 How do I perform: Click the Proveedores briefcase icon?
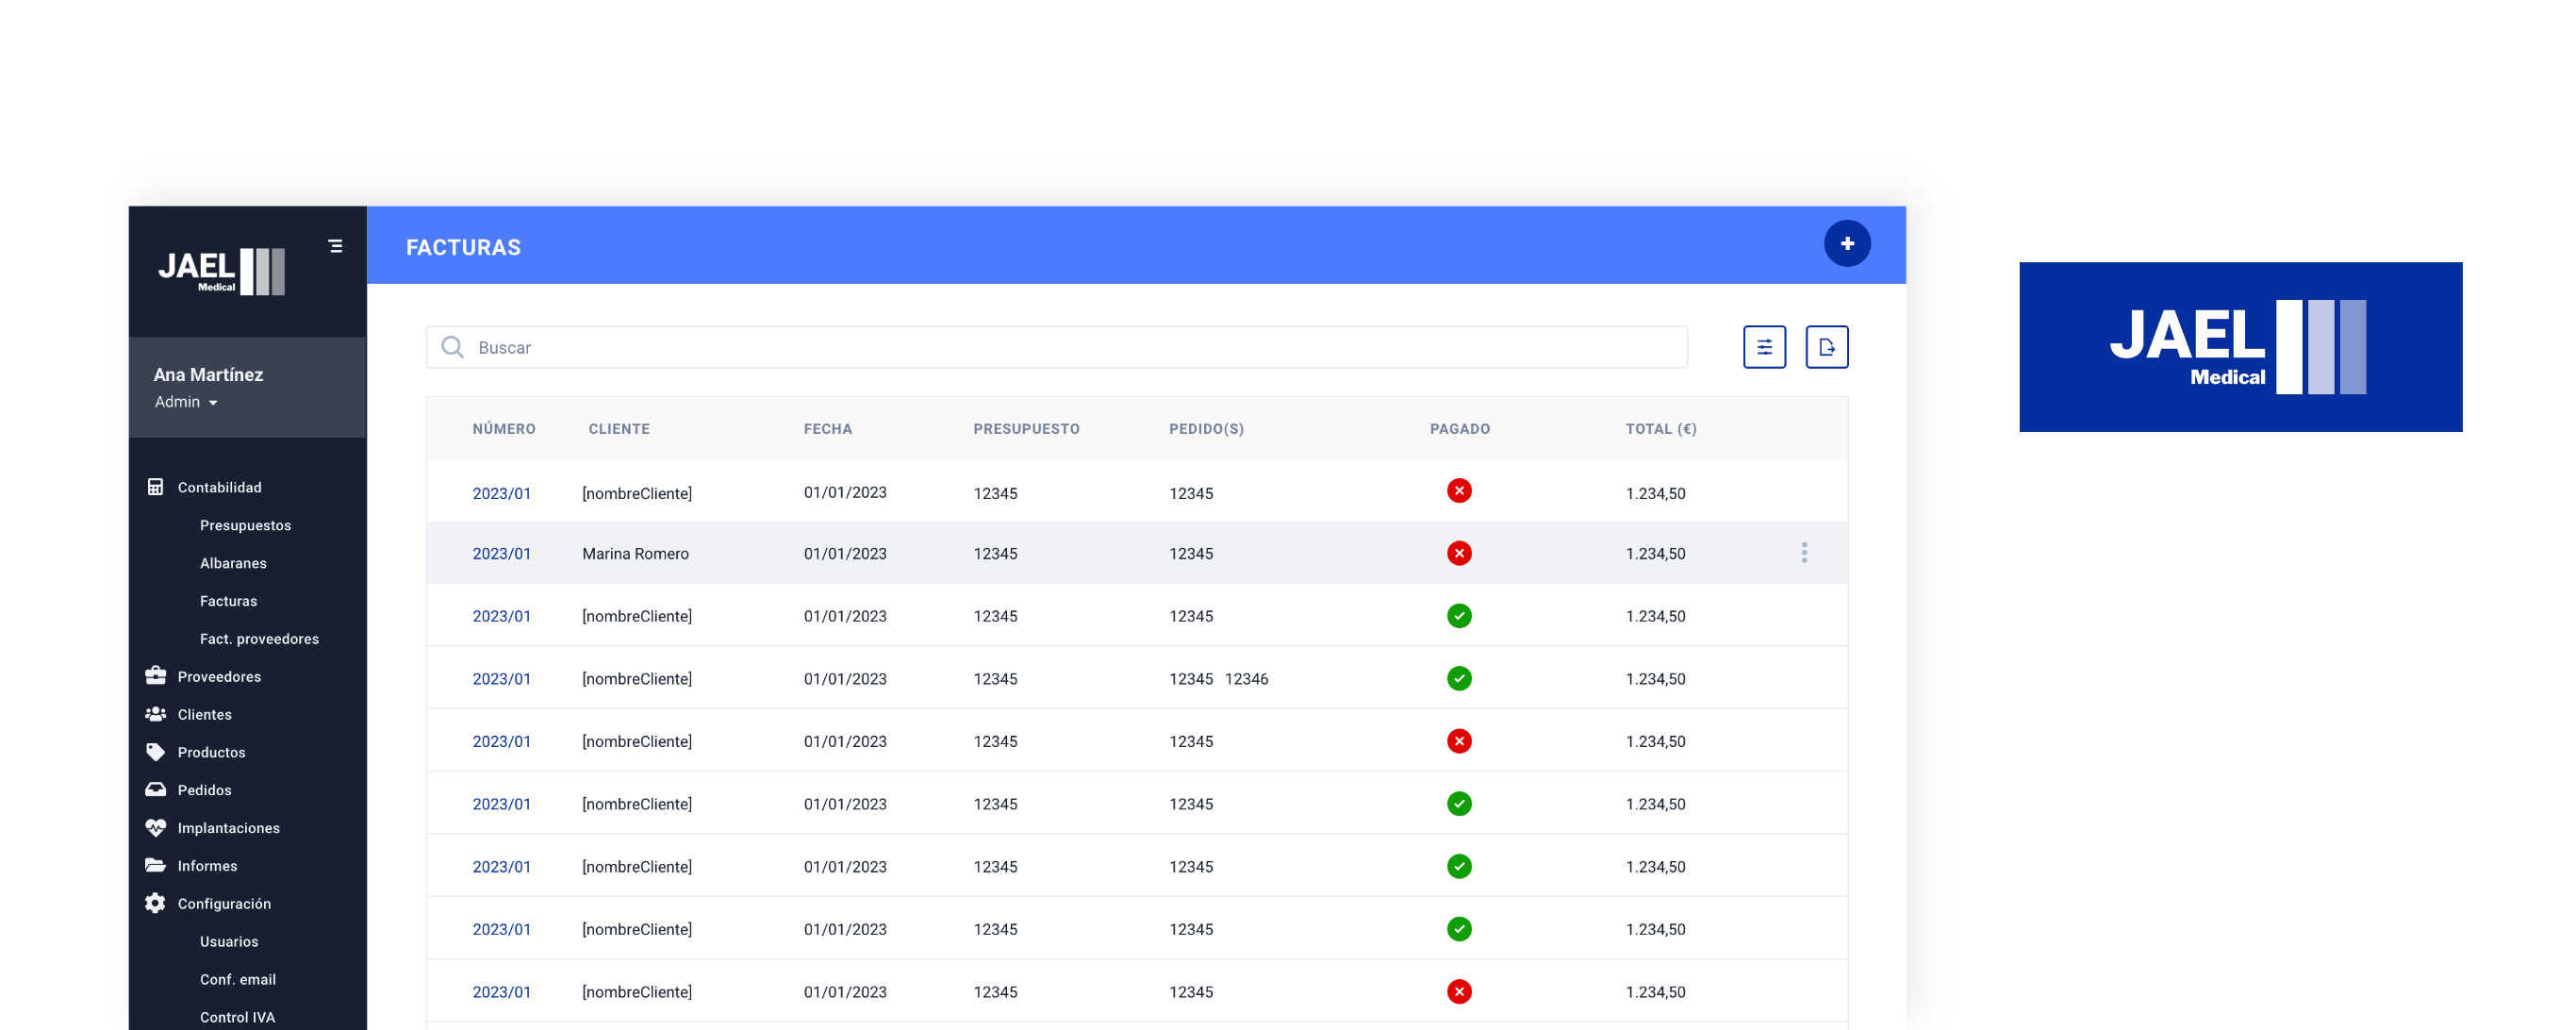[x=155, y=676]
